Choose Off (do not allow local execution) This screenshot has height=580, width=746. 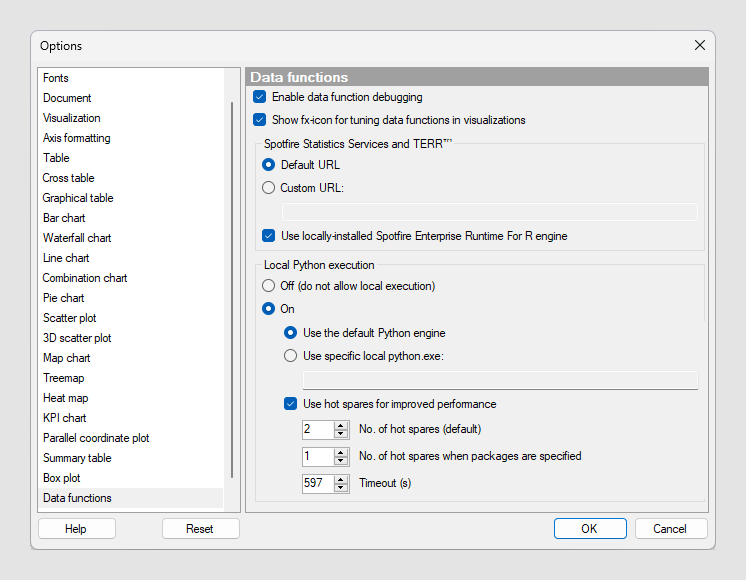[268, 286]
